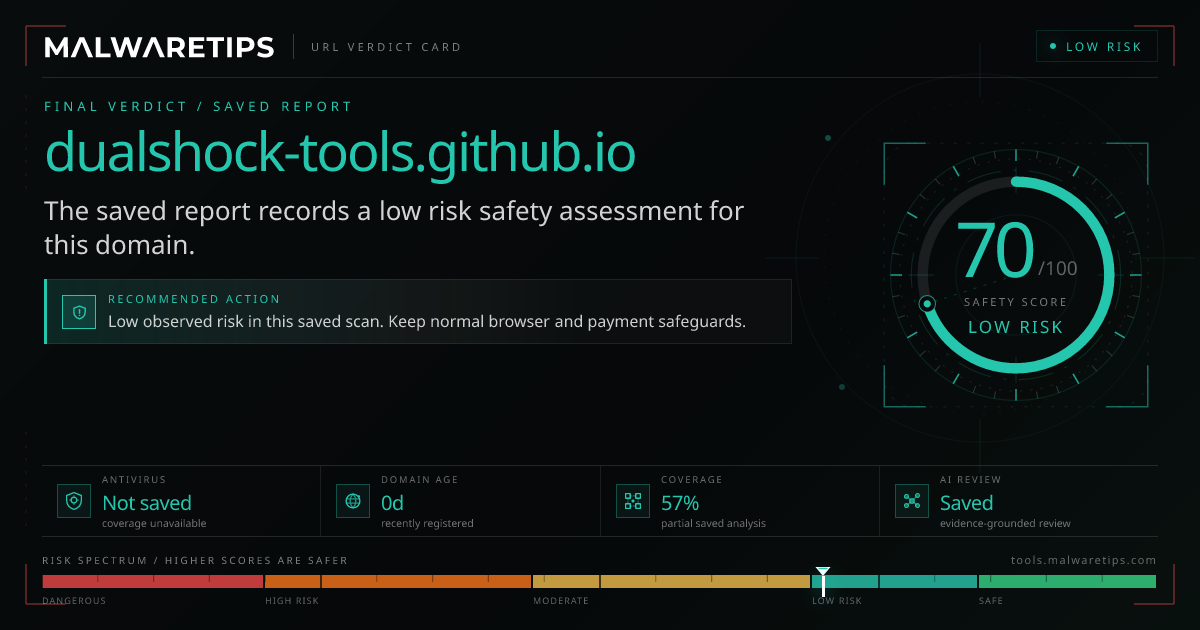The width and height of the screenshot is (1200, 630).
Task: Click the 70 safety score number
Action: point(995,251)
